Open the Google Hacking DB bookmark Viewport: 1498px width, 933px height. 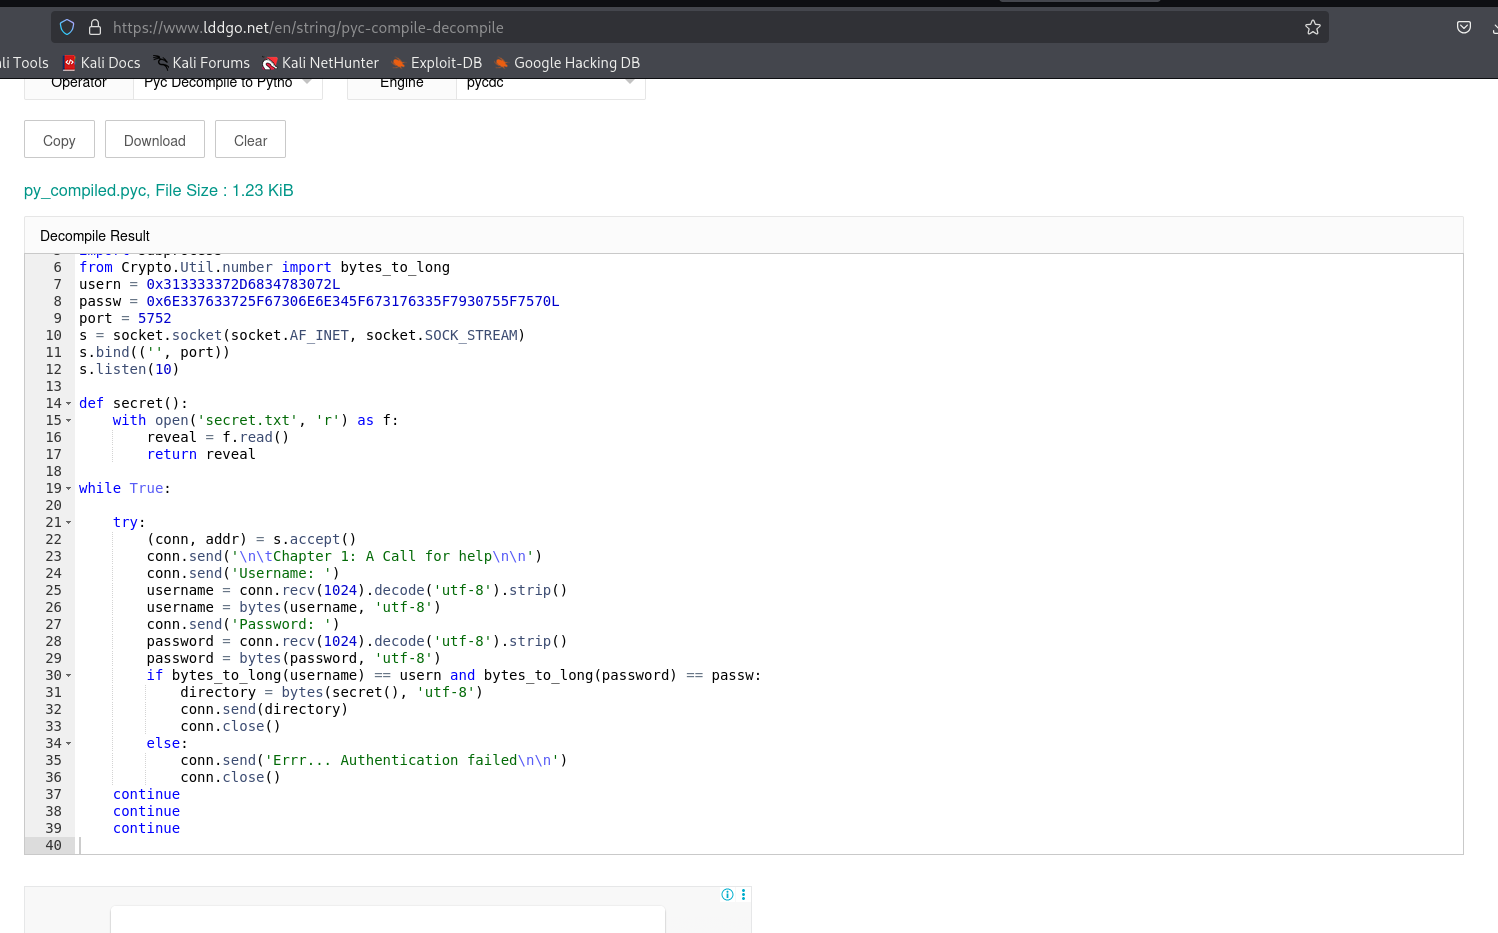(567, 62)
